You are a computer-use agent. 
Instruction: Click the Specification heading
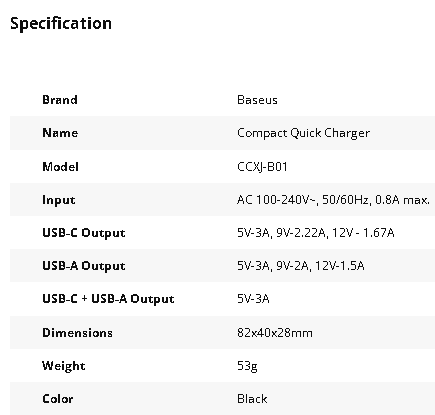pyautogui.click(x=61, y=24)
